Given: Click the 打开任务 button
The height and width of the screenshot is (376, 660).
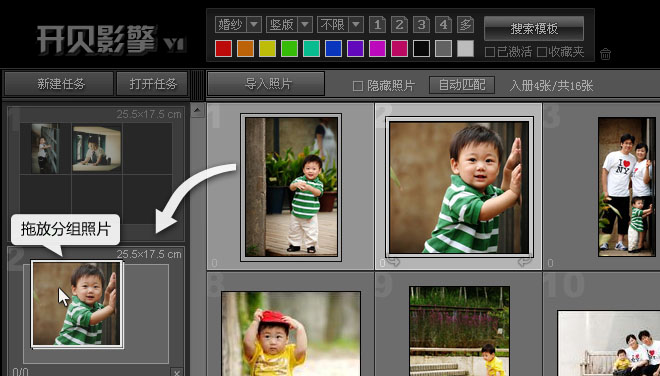Looking at the screenshot, I should click(x=152, y=84).
